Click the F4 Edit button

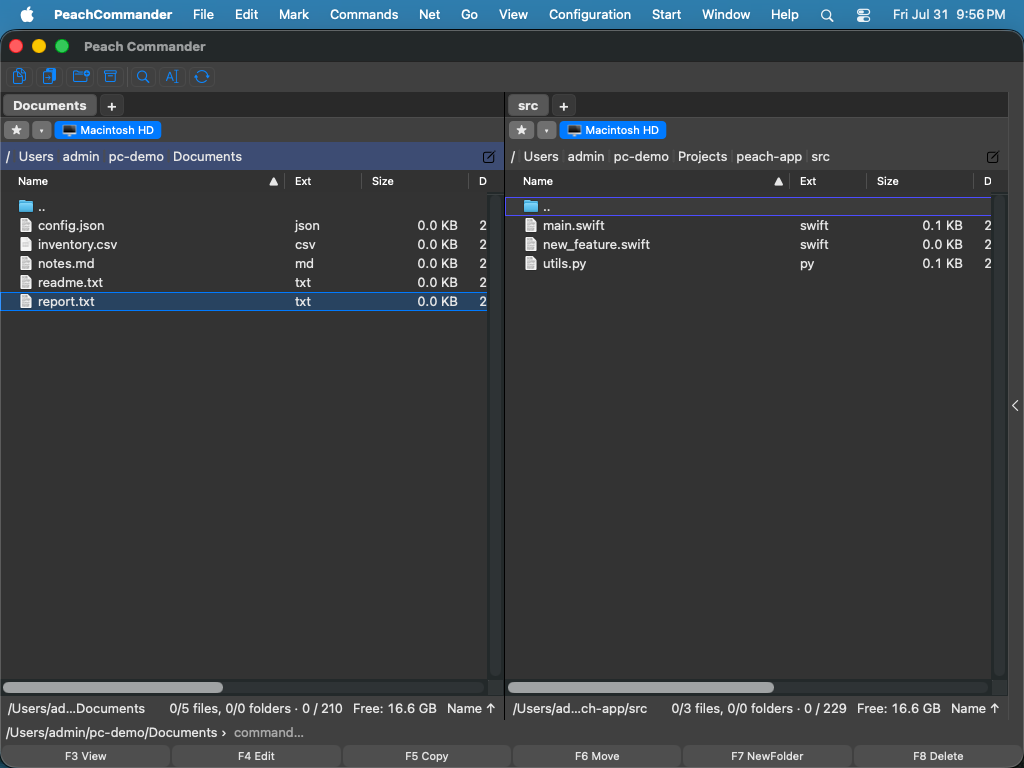point(256,756)
